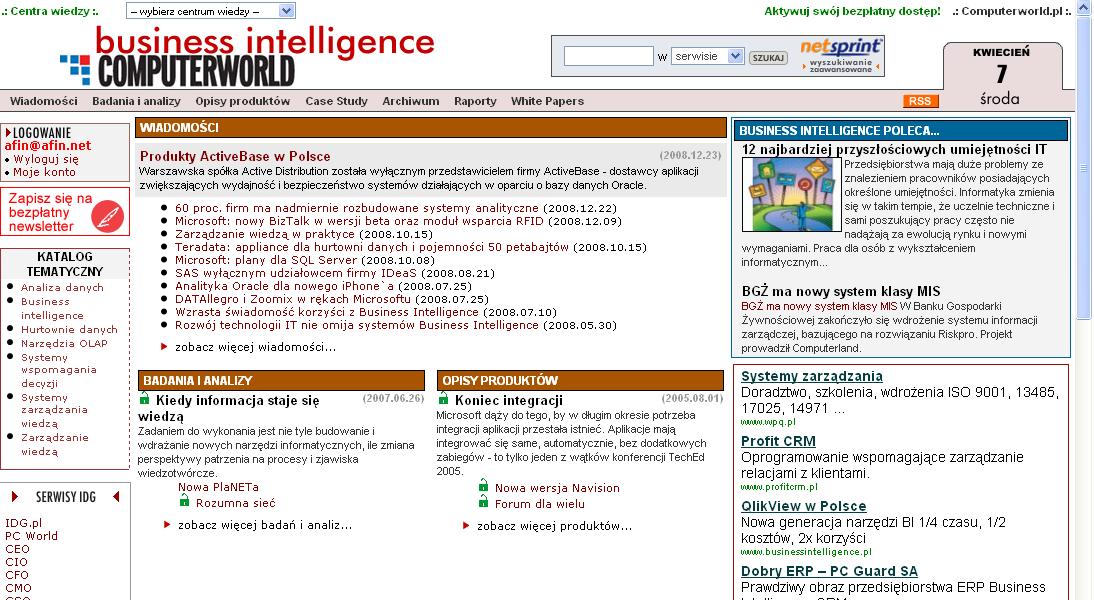Click red arrow before zobacz więcej wiadomości
Viewport: 1094px width, 600px height.
164,347
